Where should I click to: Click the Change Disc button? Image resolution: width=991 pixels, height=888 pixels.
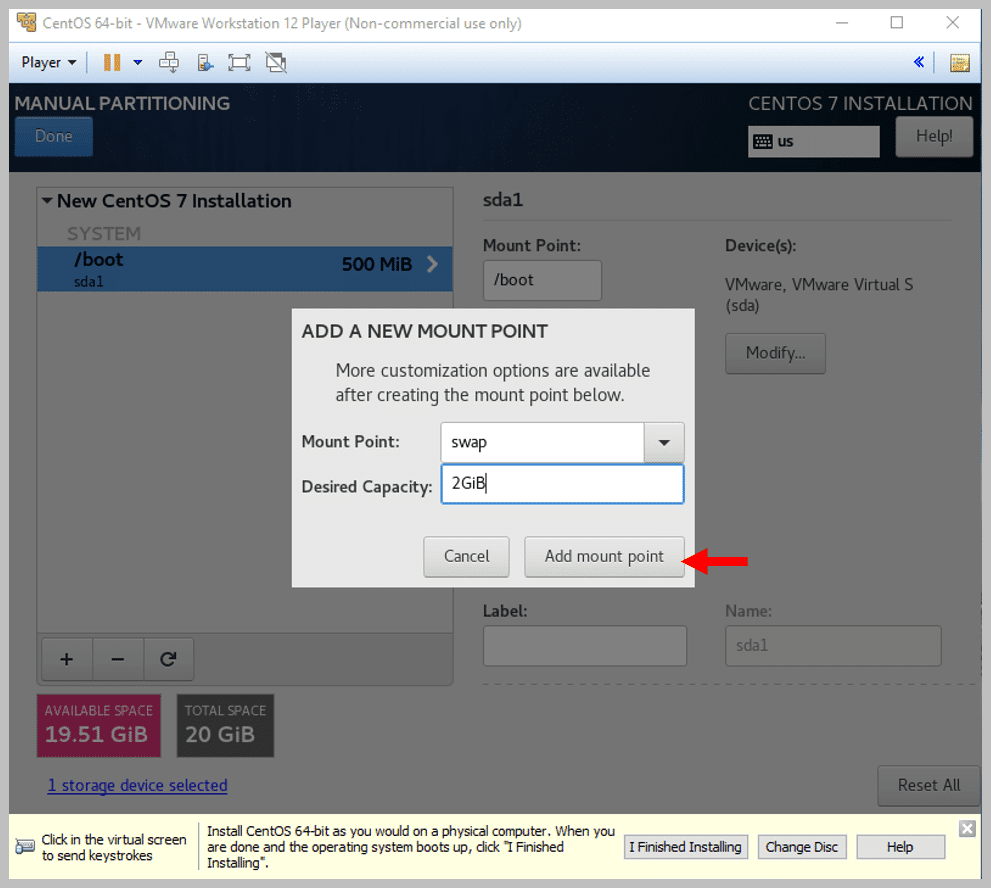click(801, 847)
